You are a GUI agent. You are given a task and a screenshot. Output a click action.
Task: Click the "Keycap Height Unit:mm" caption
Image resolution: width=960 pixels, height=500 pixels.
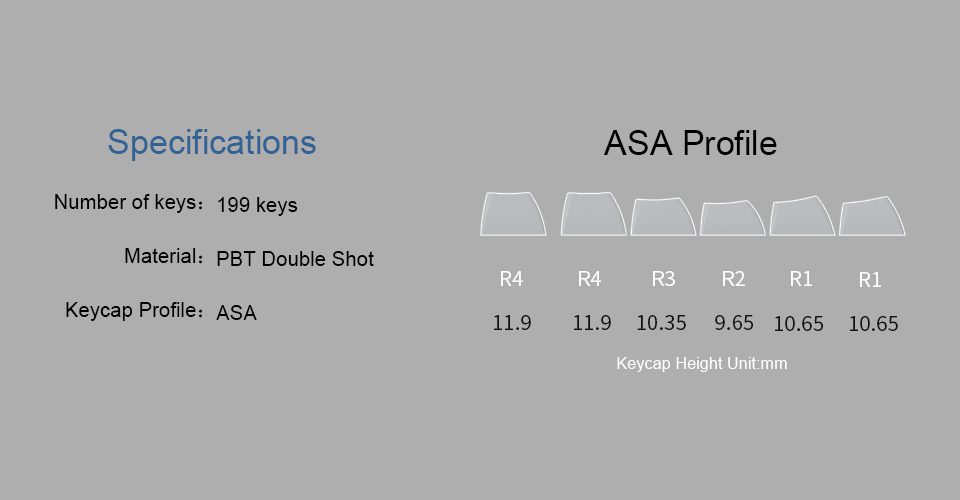[x=702, y=364]
